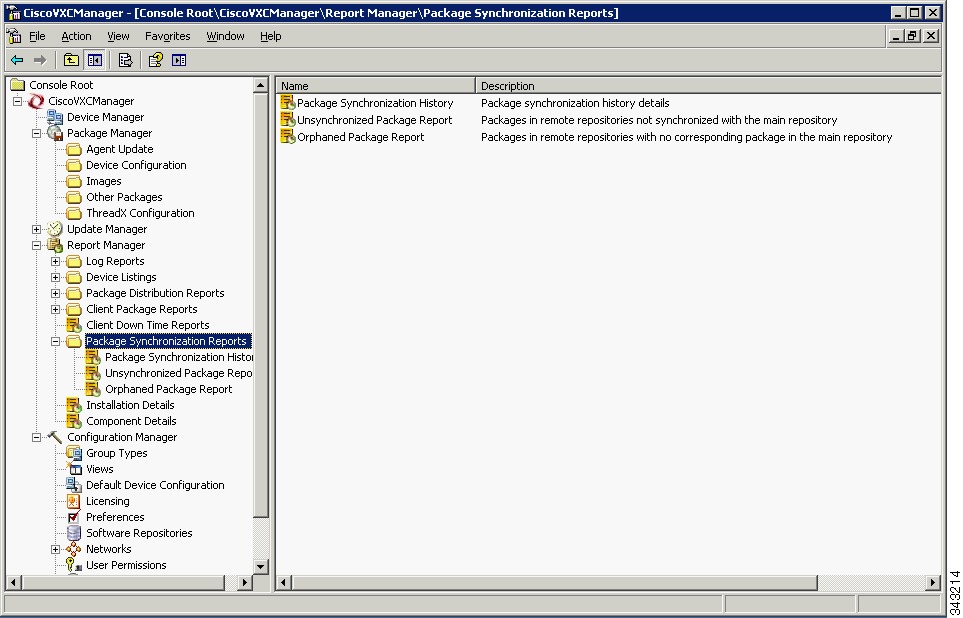Click the Component Details report icon
The width and height of the screenshot is (963, 618).
click(x=74, y=421)
